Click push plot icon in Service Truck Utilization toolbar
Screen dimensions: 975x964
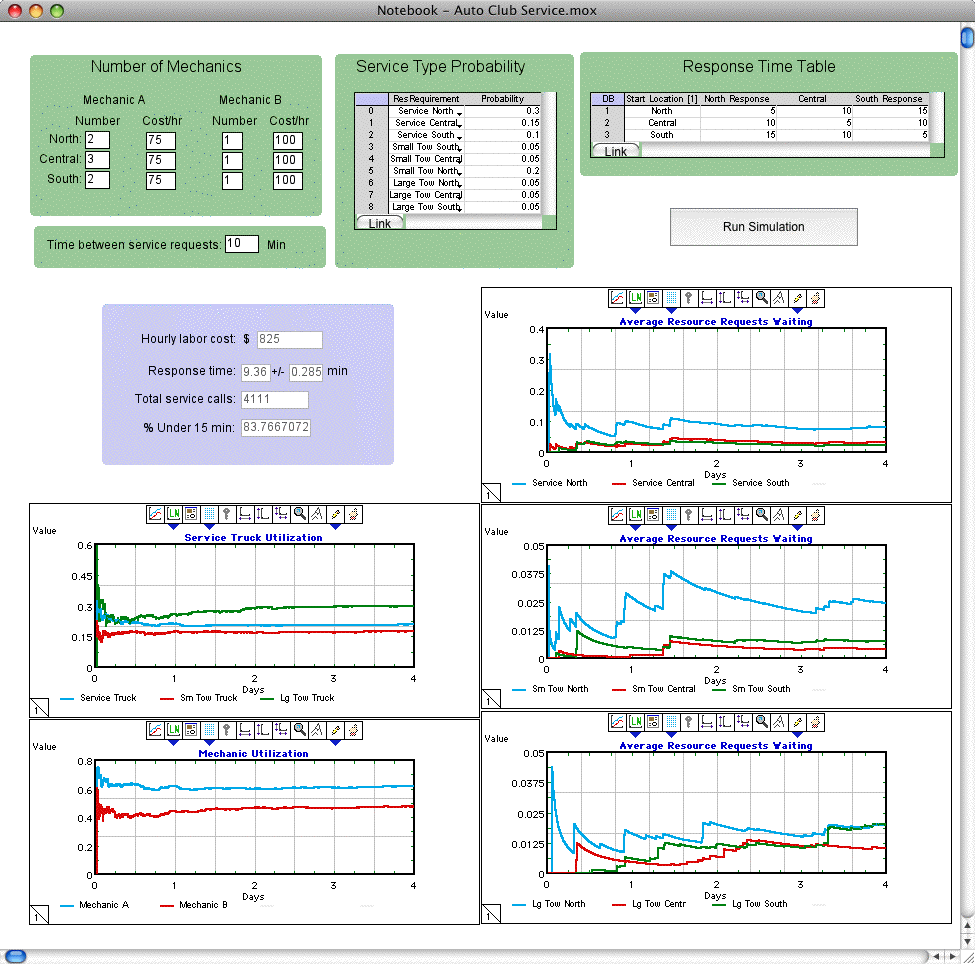(x=353, y=514)
